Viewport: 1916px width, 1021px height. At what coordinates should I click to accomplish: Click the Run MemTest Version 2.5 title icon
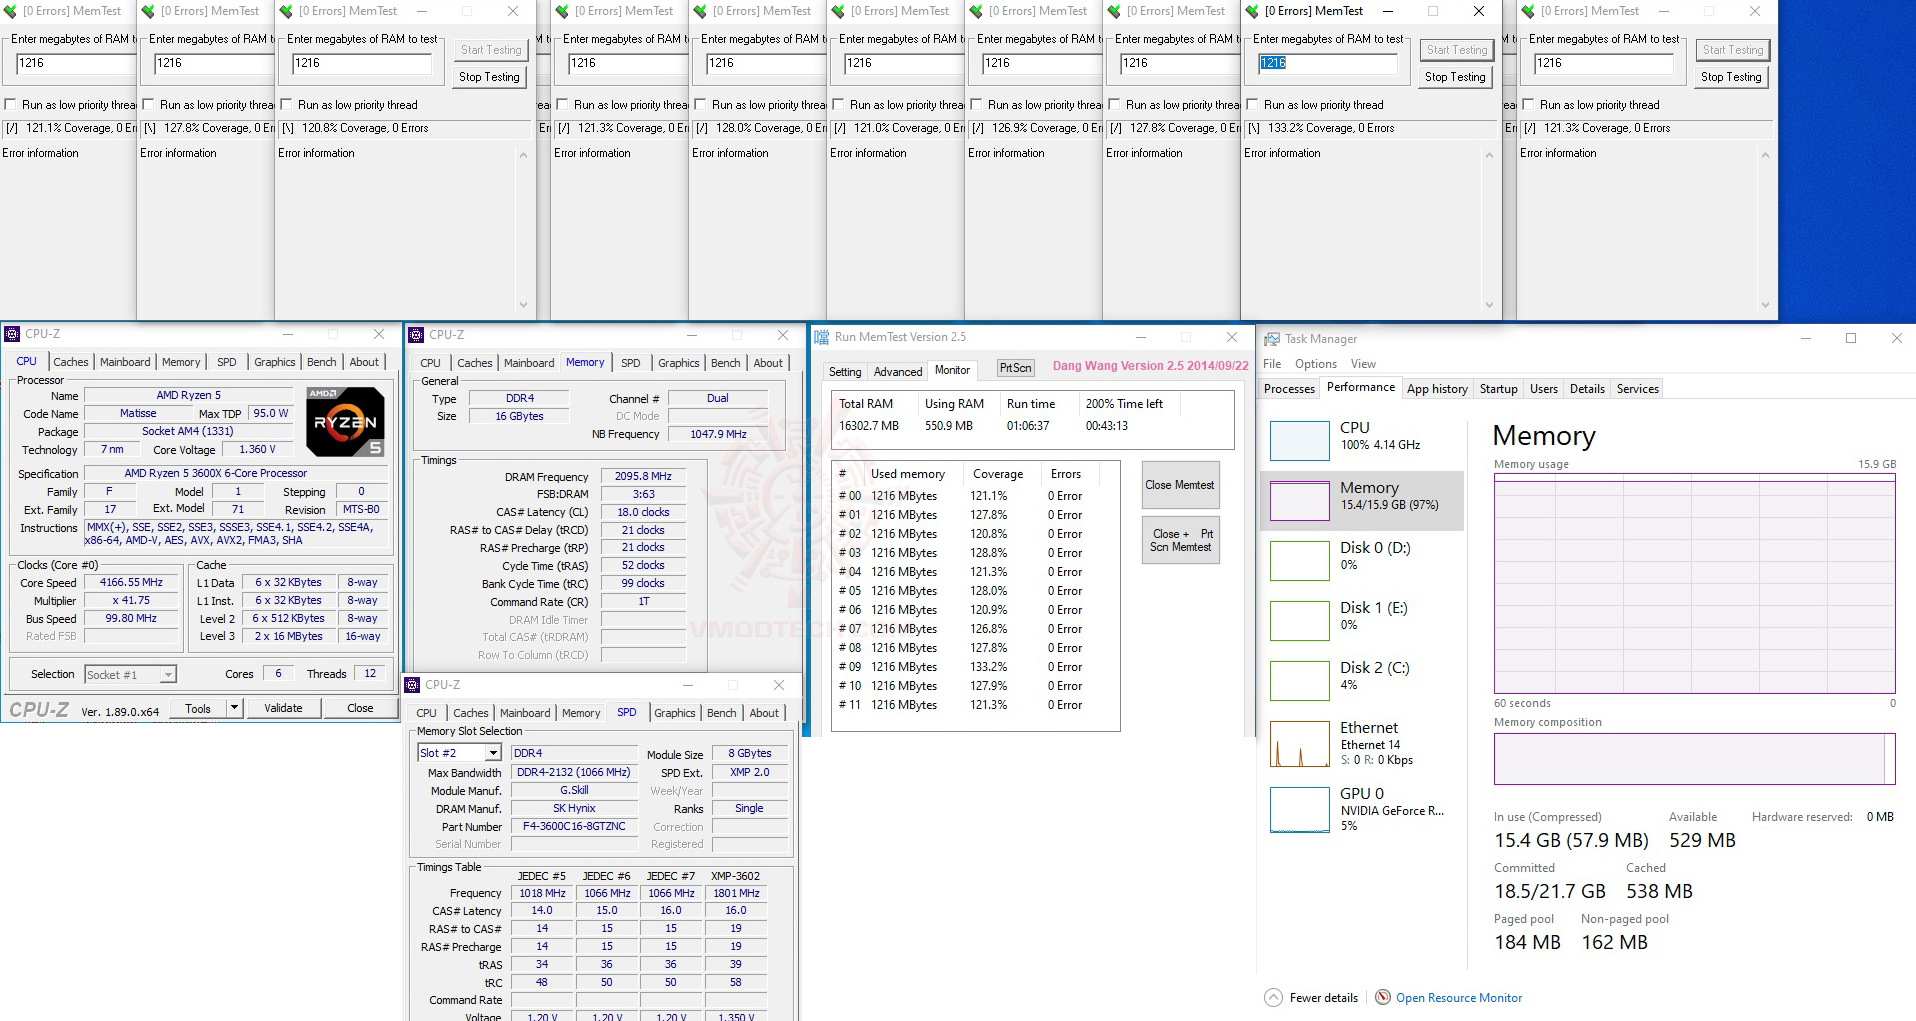[822, 337]
